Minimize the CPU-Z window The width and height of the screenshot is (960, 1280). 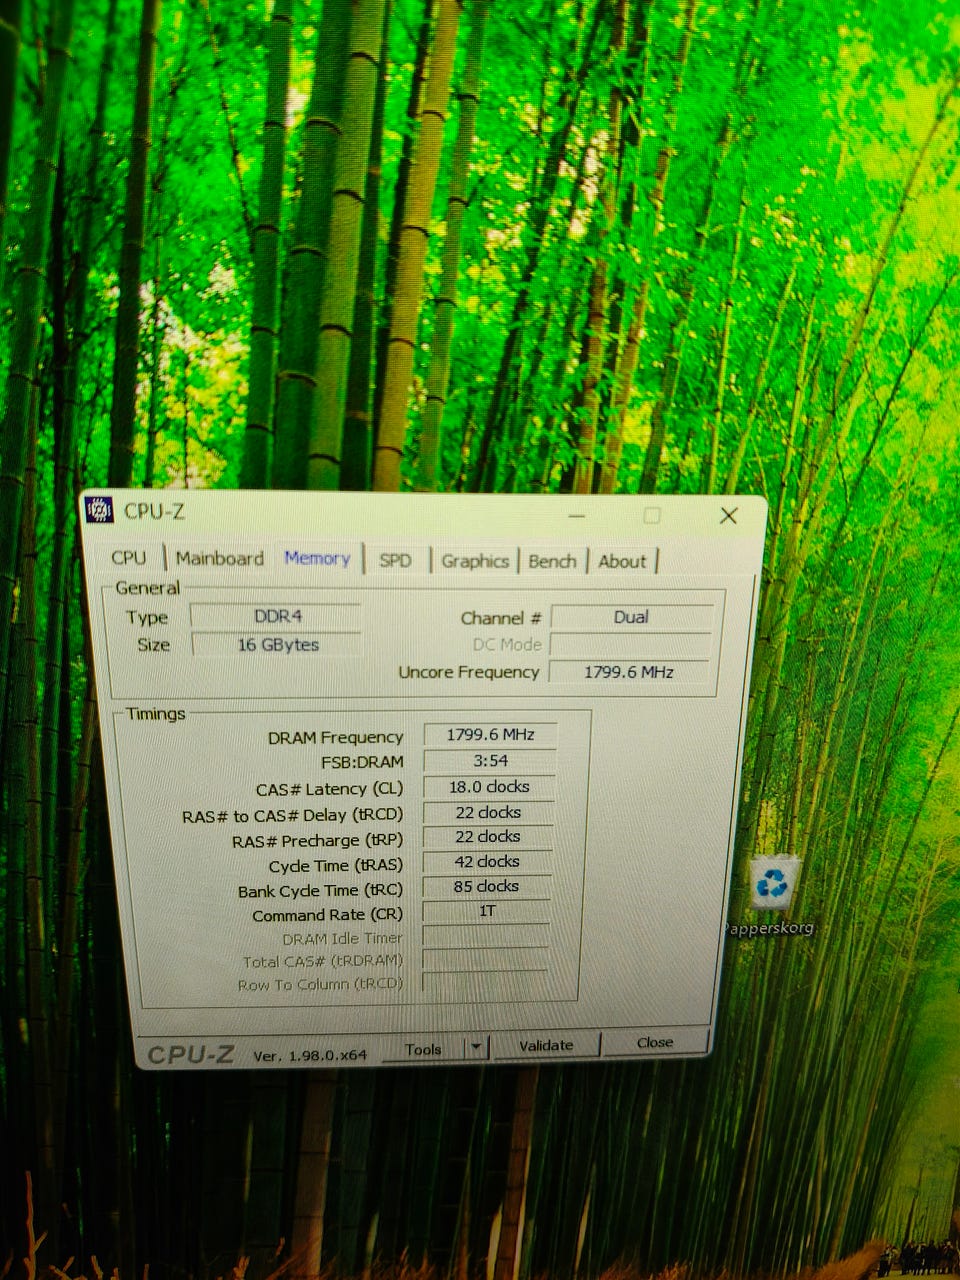point(577,516)
